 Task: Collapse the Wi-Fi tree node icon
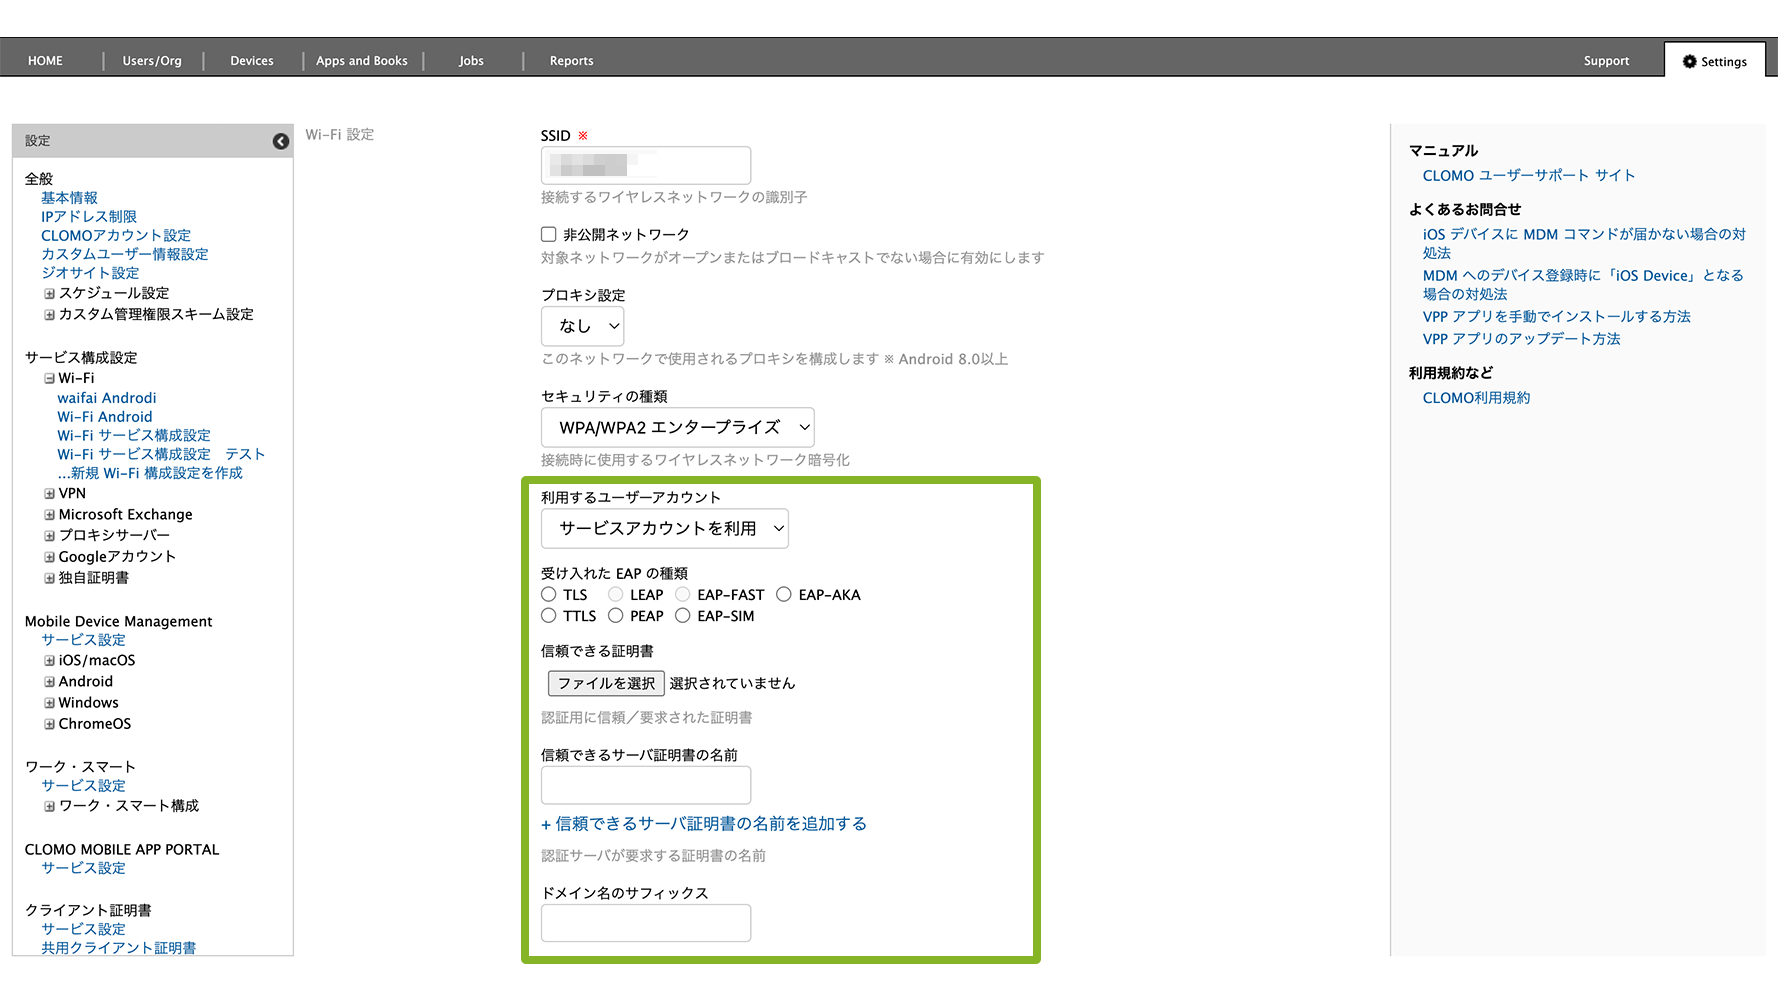click(x=49, y=379)
